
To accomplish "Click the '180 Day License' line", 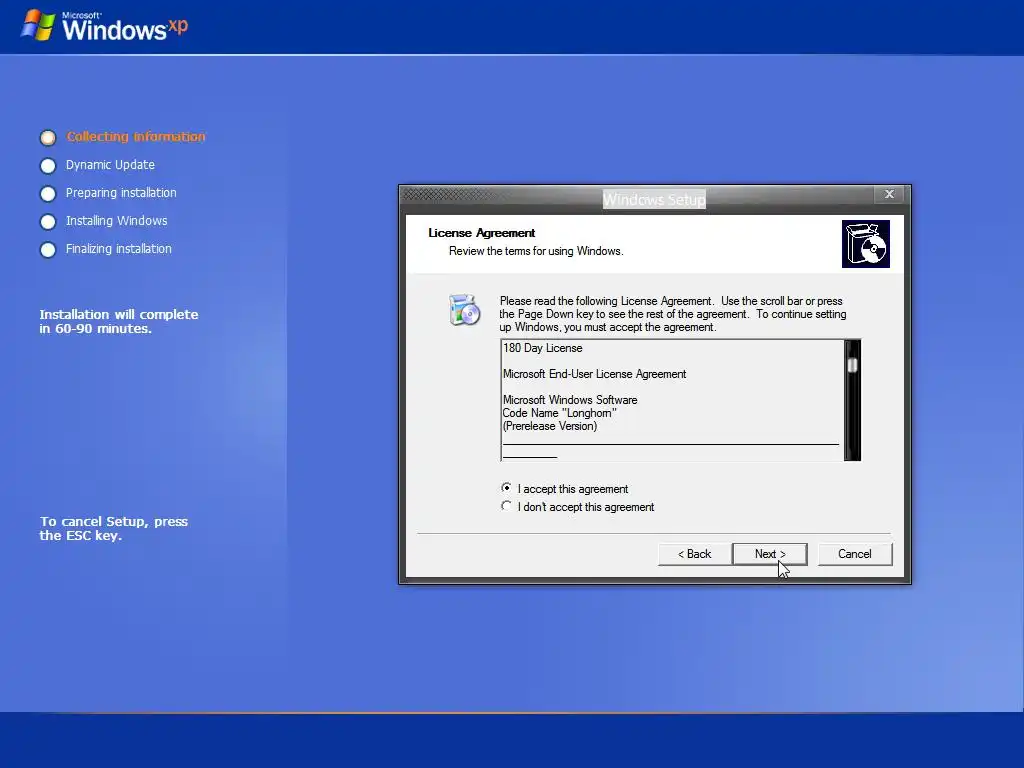I will click(542, 348).
